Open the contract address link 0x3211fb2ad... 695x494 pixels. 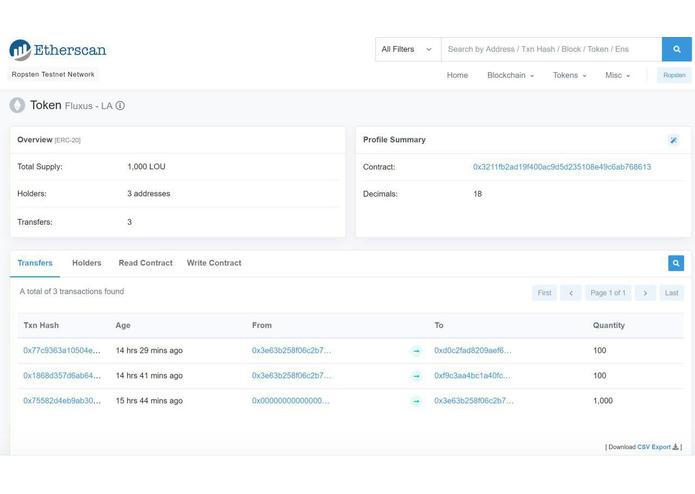pyautogui.click(x=562, y=167)
